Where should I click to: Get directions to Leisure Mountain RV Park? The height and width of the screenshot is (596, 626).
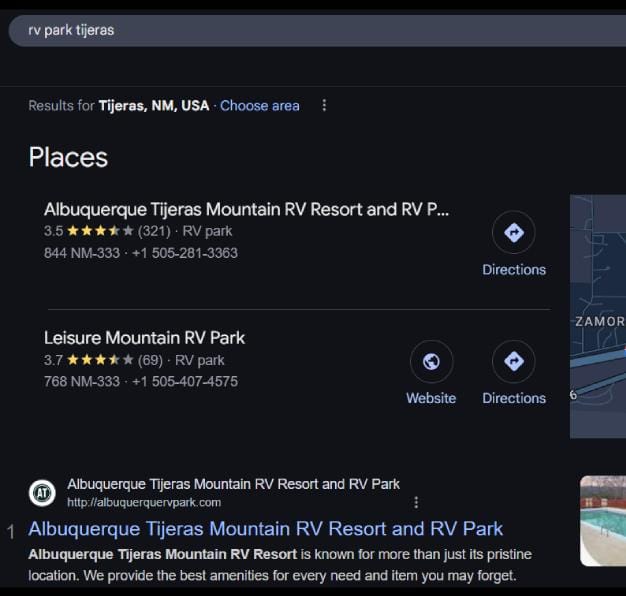coord(513,361)
